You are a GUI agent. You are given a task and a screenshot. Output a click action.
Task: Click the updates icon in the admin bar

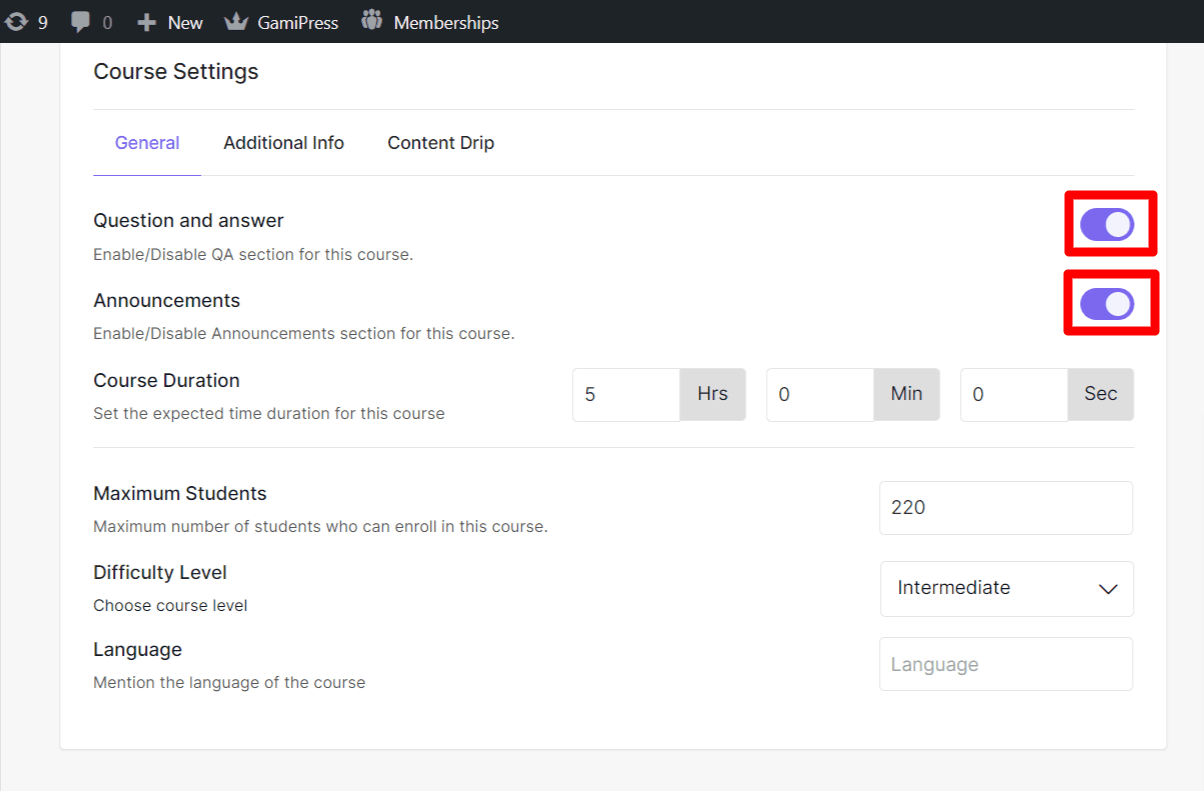(17, 21)
